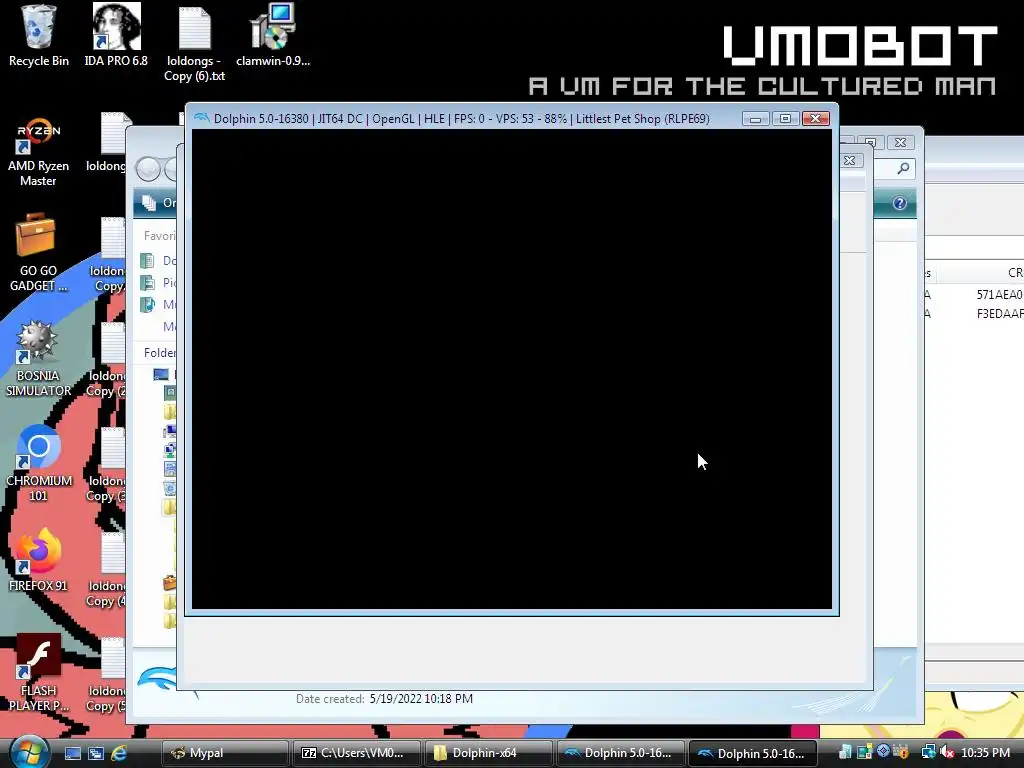Click Switch between windows quick launch icon
This screenshot has width=1024, height=768.
(x=95, y=753)
